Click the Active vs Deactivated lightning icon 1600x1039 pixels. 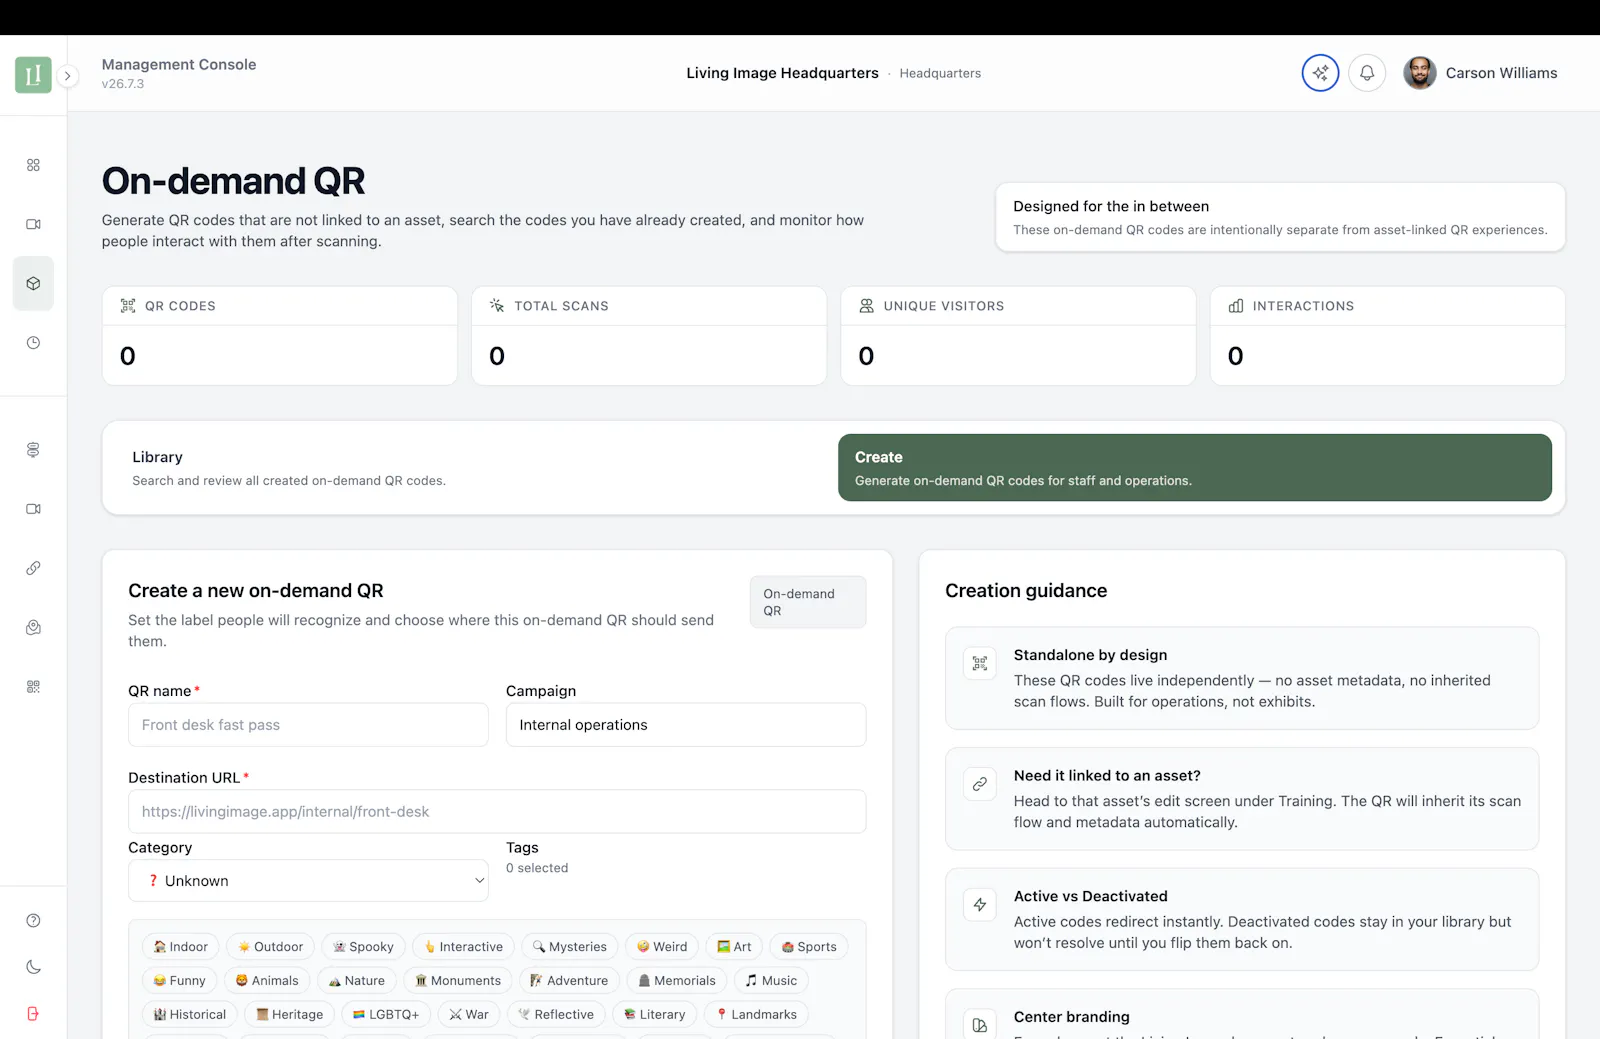980,905
